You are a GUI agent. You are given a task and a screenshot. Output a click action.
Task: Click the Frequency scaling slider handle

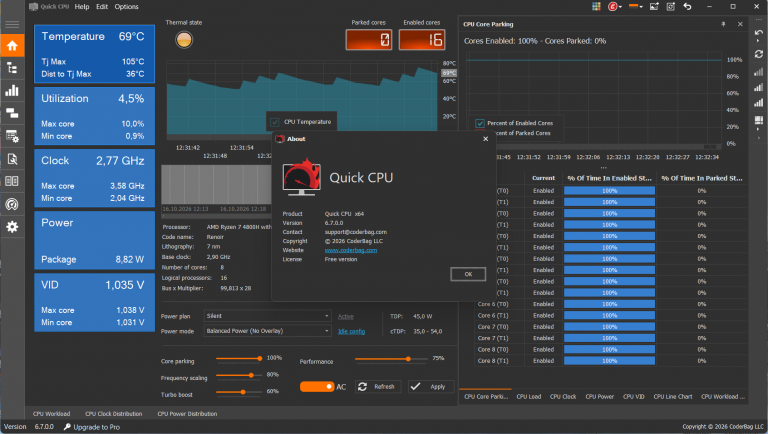251,375
